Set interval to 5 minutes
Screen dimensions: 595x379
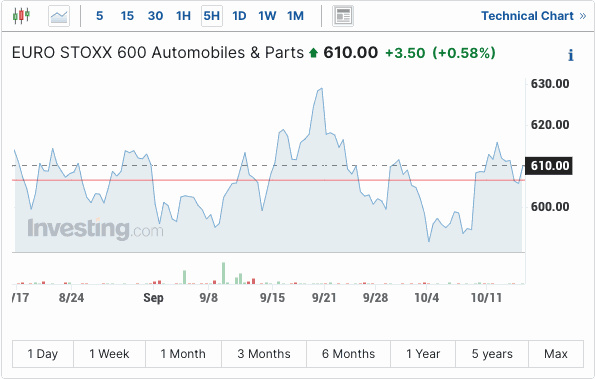click(x=99, y=16)
